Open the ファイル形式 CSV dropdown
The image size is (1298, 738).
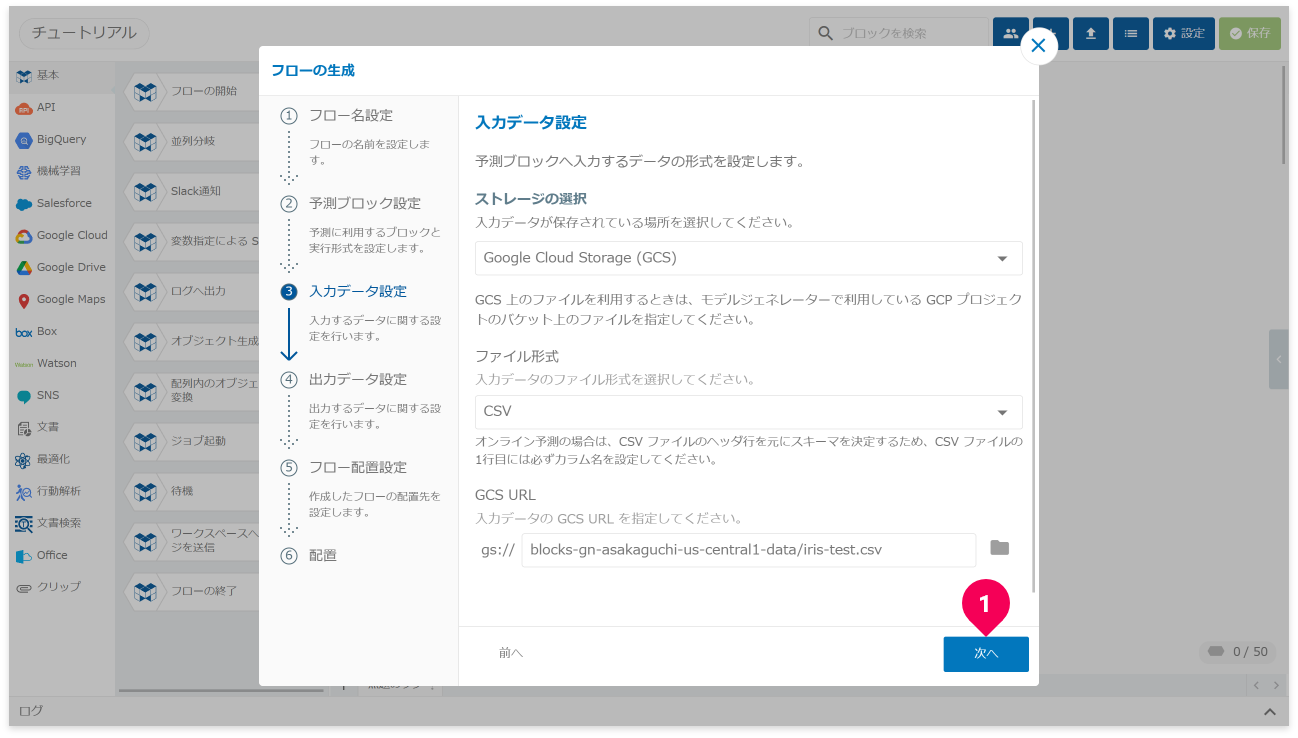748,412
